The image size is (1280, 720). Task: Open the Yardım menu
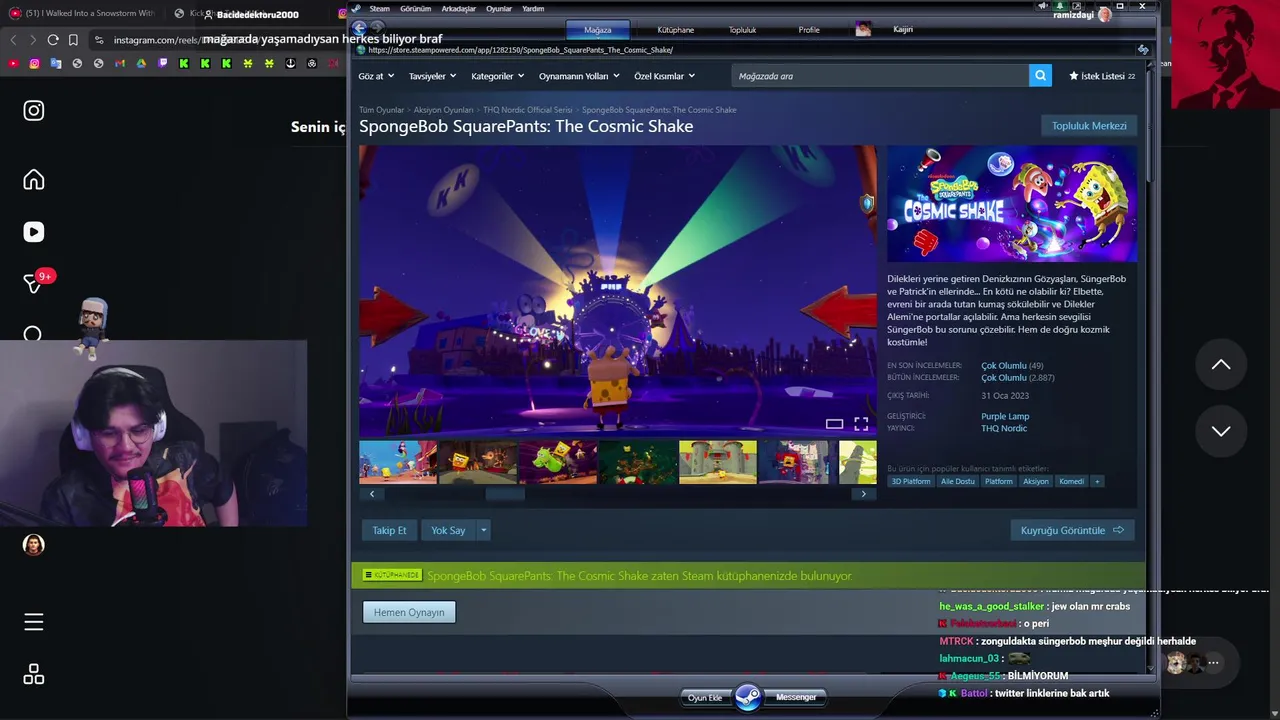pos(533,9)
